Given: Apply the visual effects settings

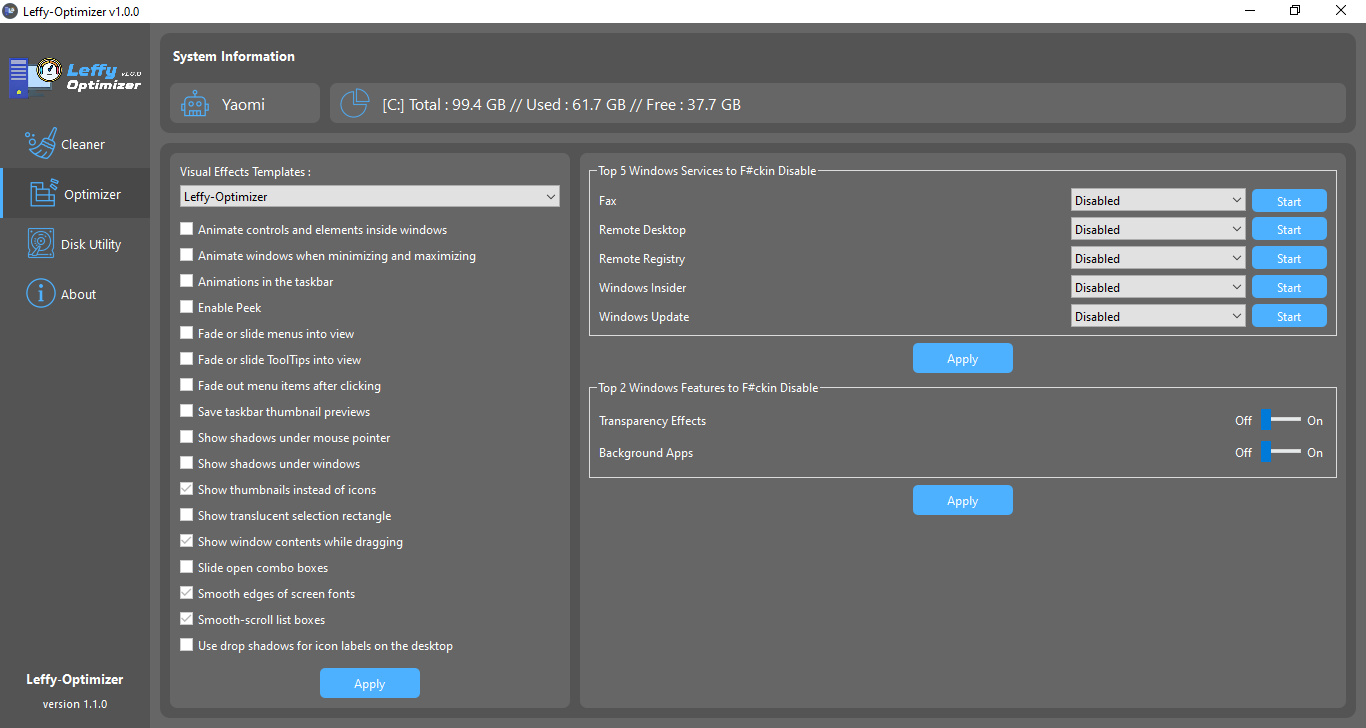Looking at the screenshot, I should (369, 683).
